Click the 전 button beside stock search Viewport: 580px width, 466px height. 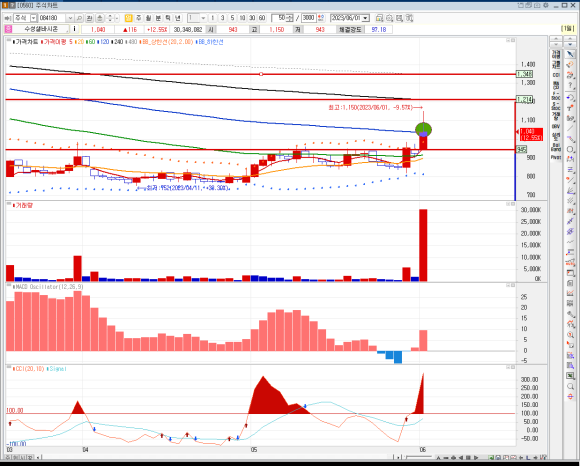tap(89, 18)
